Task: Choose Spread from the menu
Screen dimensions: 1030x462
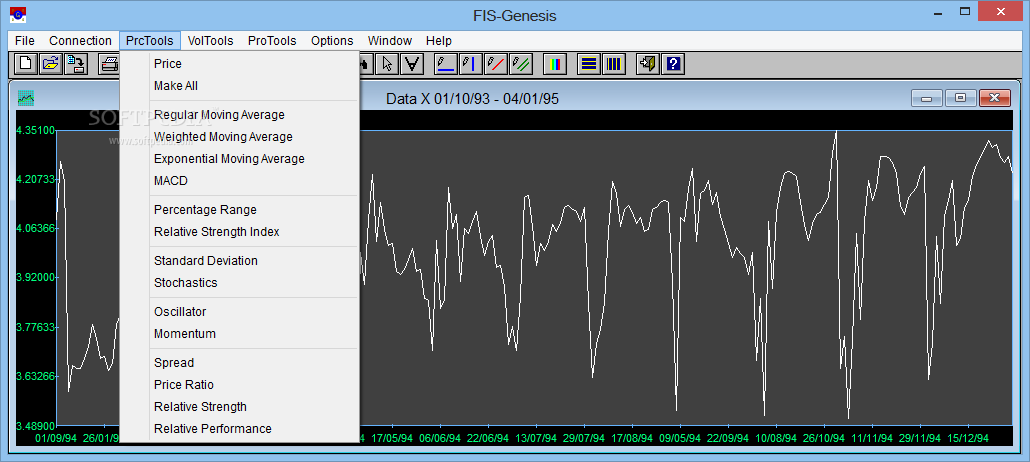Action: [x=240, y=363]
